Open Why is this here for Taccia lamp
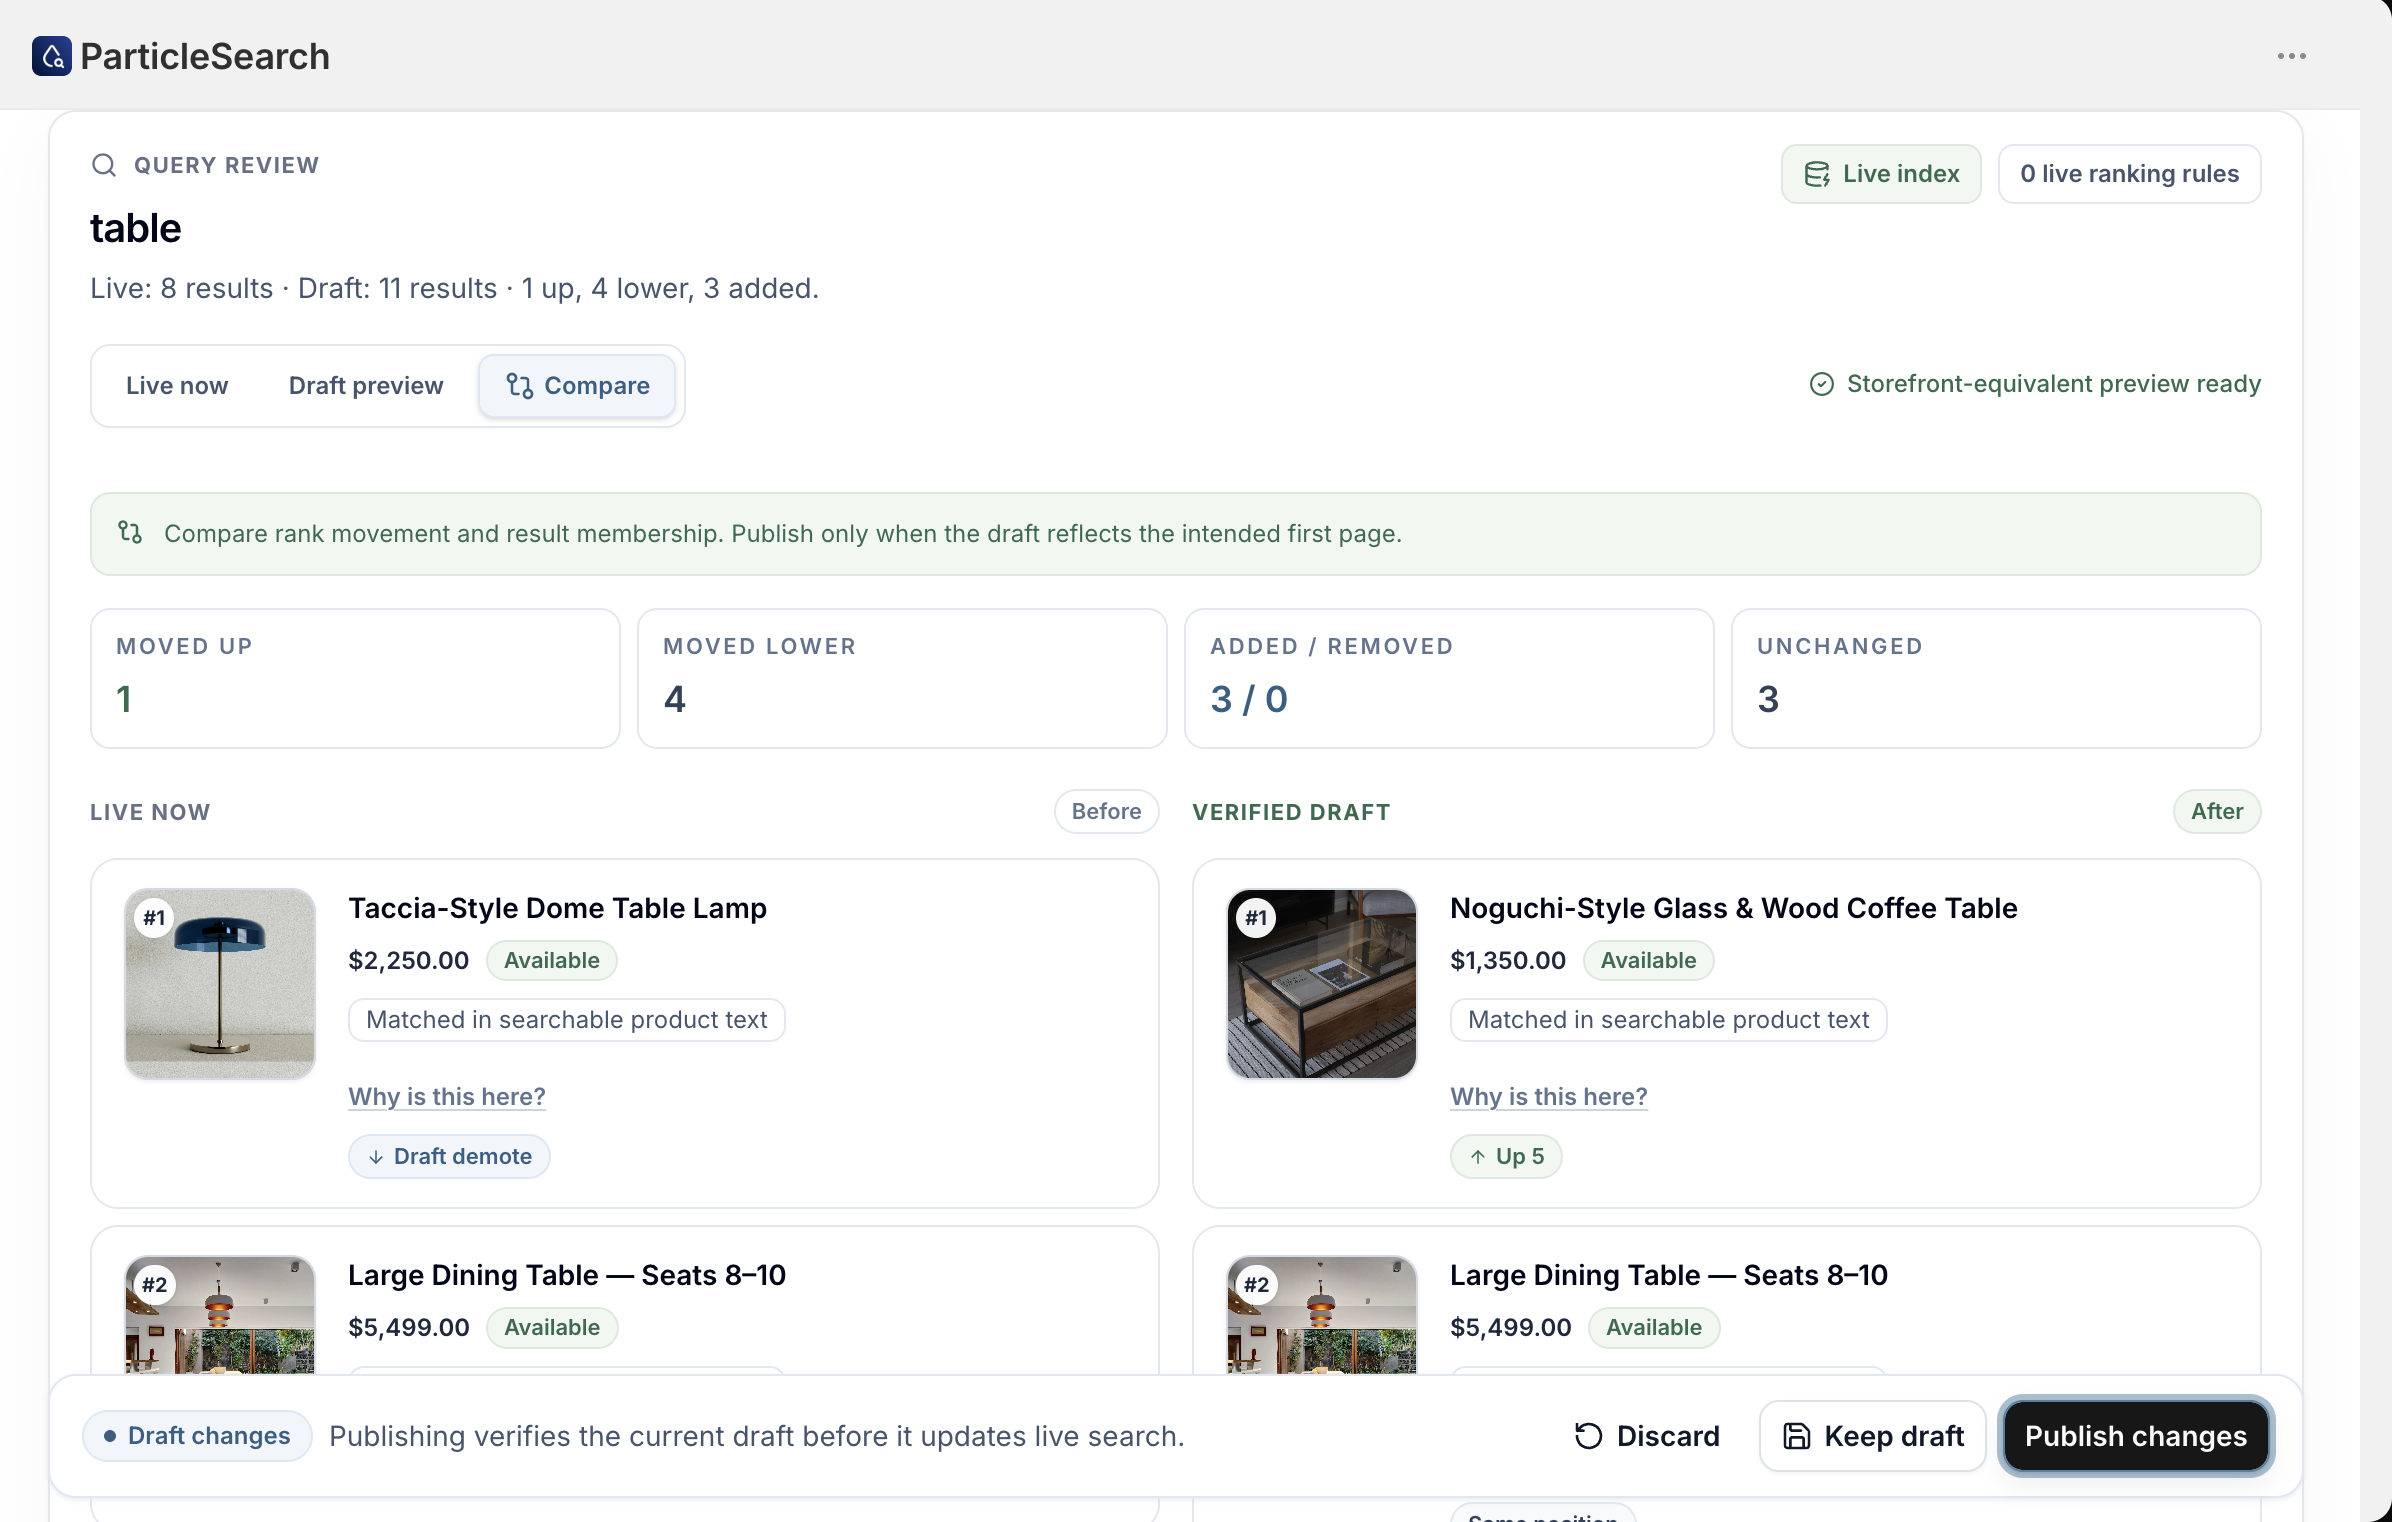 447,1097
